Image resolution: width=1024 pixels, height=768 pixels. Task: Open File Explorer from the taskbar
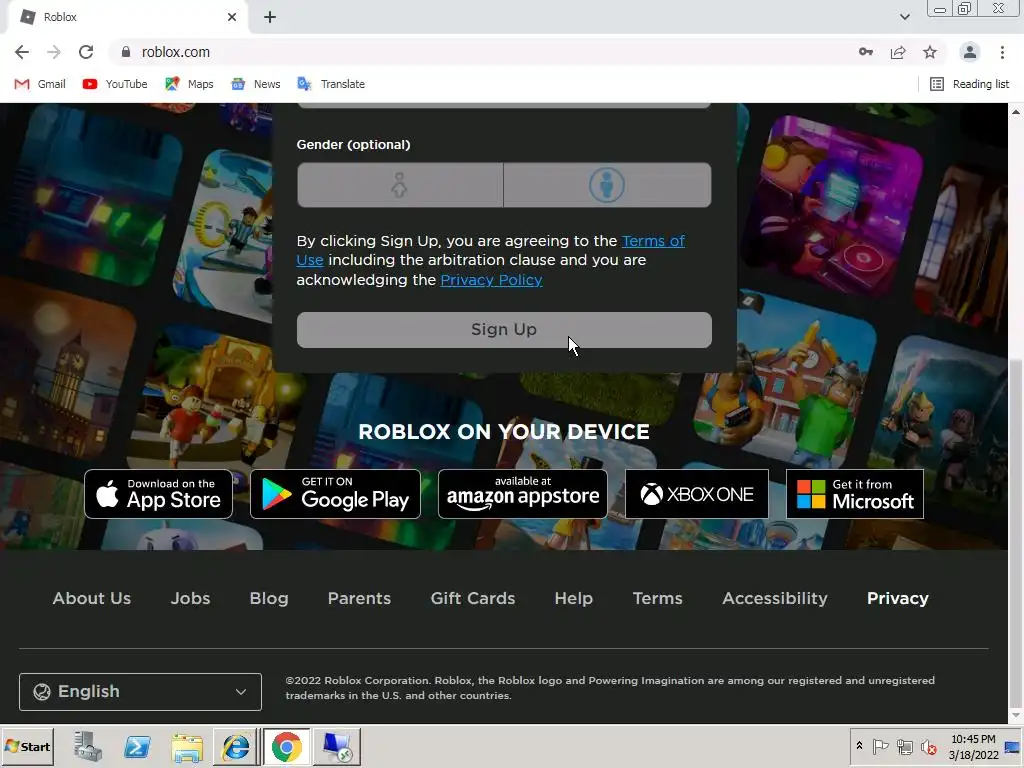[187, 746]
